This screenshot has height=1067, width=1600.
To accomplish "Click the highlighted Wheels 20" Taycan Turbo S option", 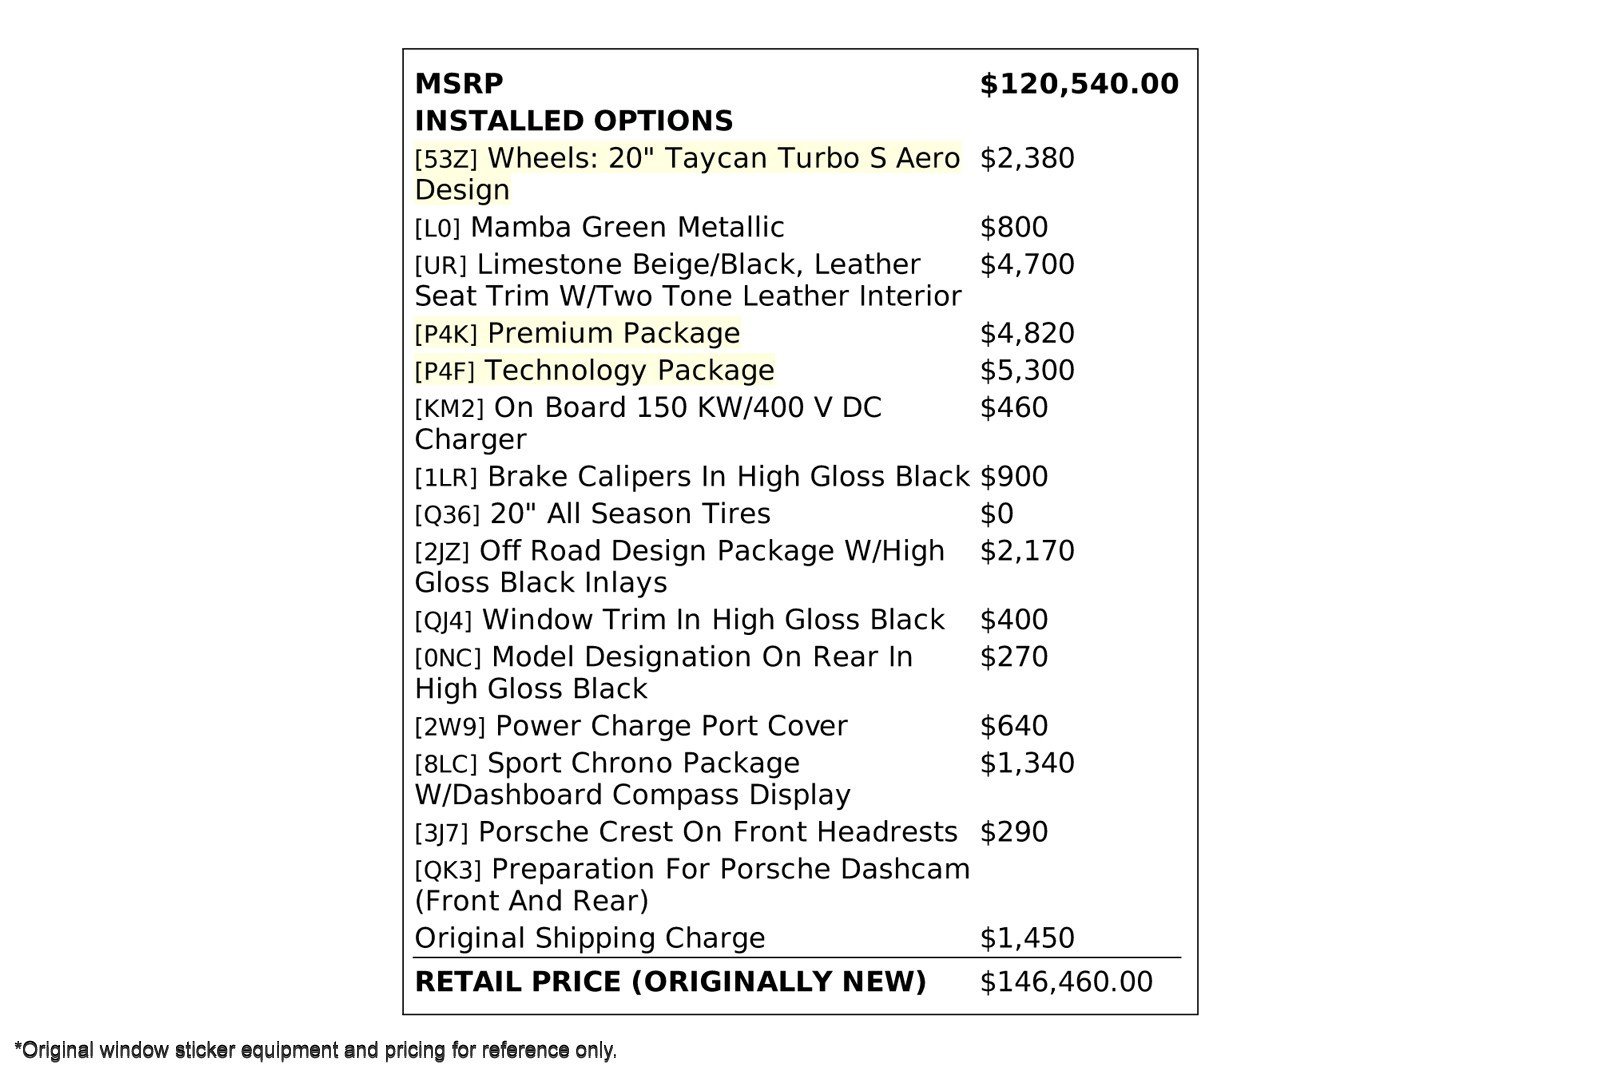I will (687, 159).
